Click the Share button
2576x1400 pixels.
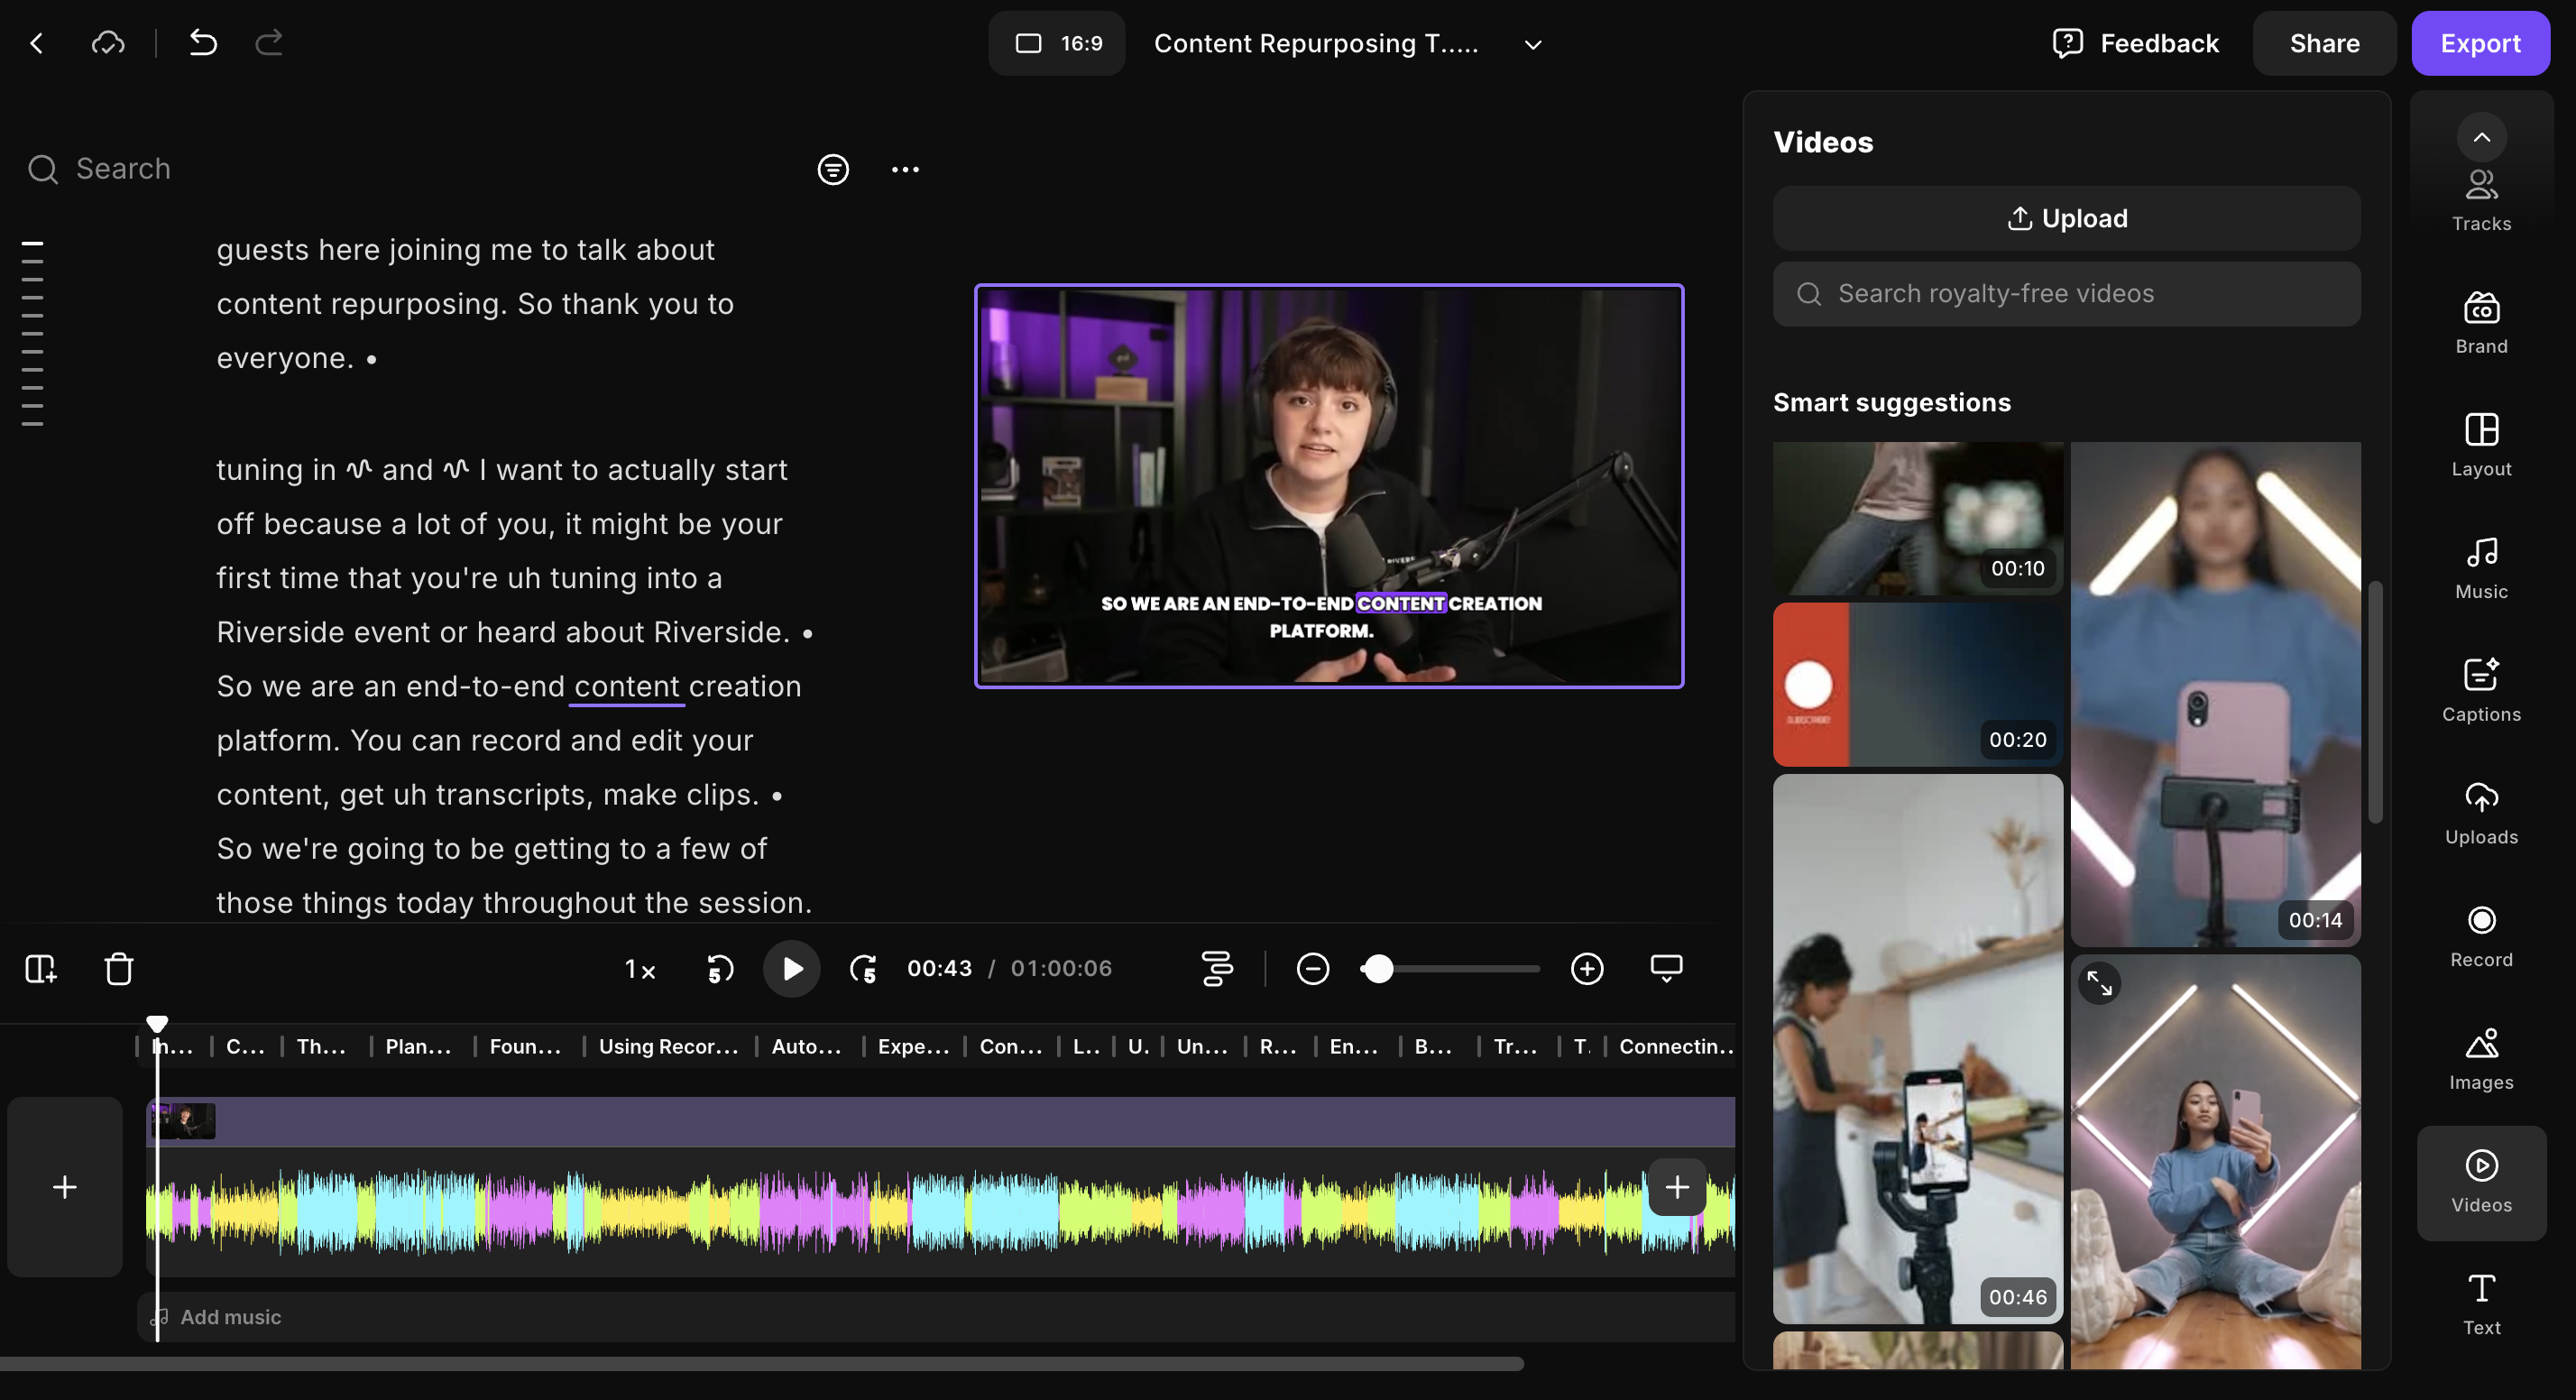(x=2324, y=43)
